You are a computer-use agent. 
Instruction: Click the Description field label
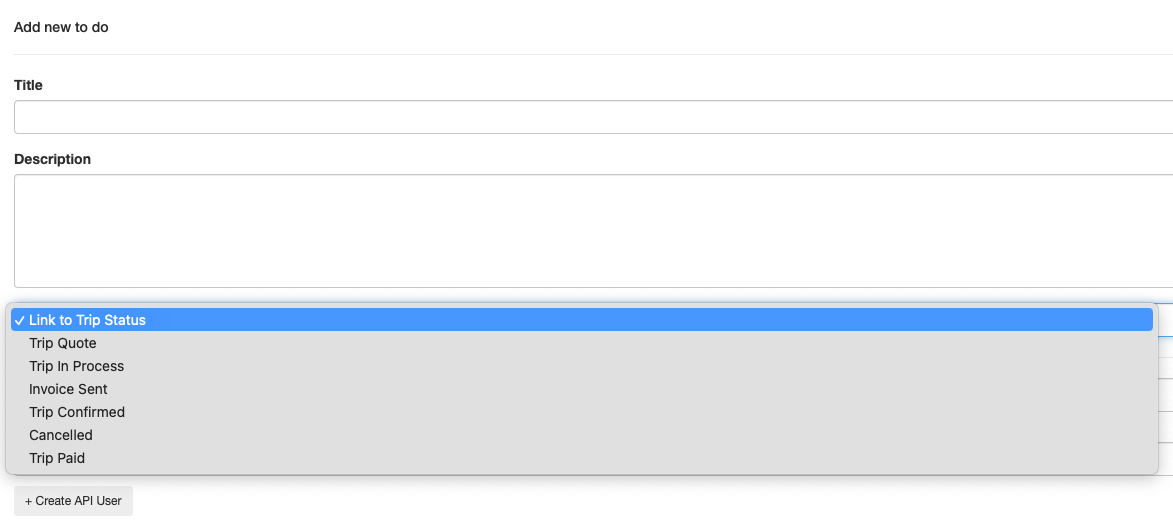[52, 159]
